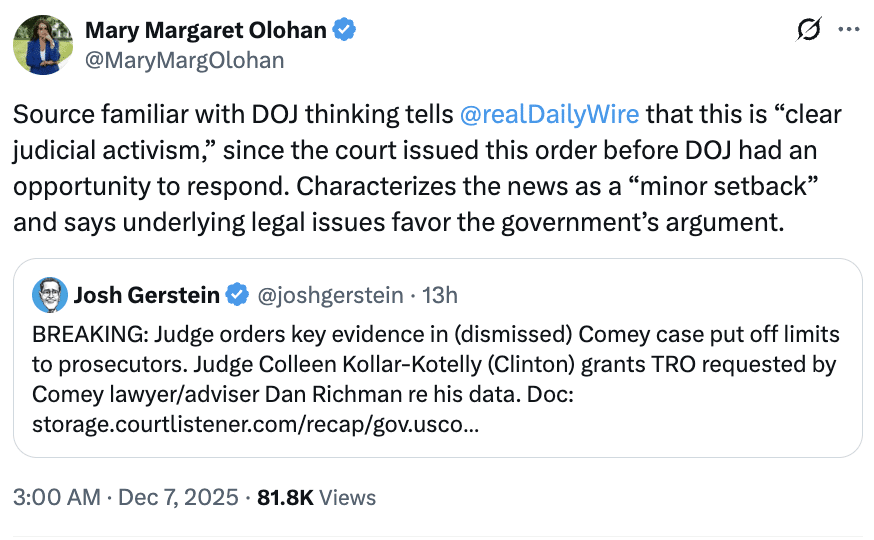Click the word BREAKING in quoted tweet
The height and width of the screenshot is (540, 874).
(81, 334)
